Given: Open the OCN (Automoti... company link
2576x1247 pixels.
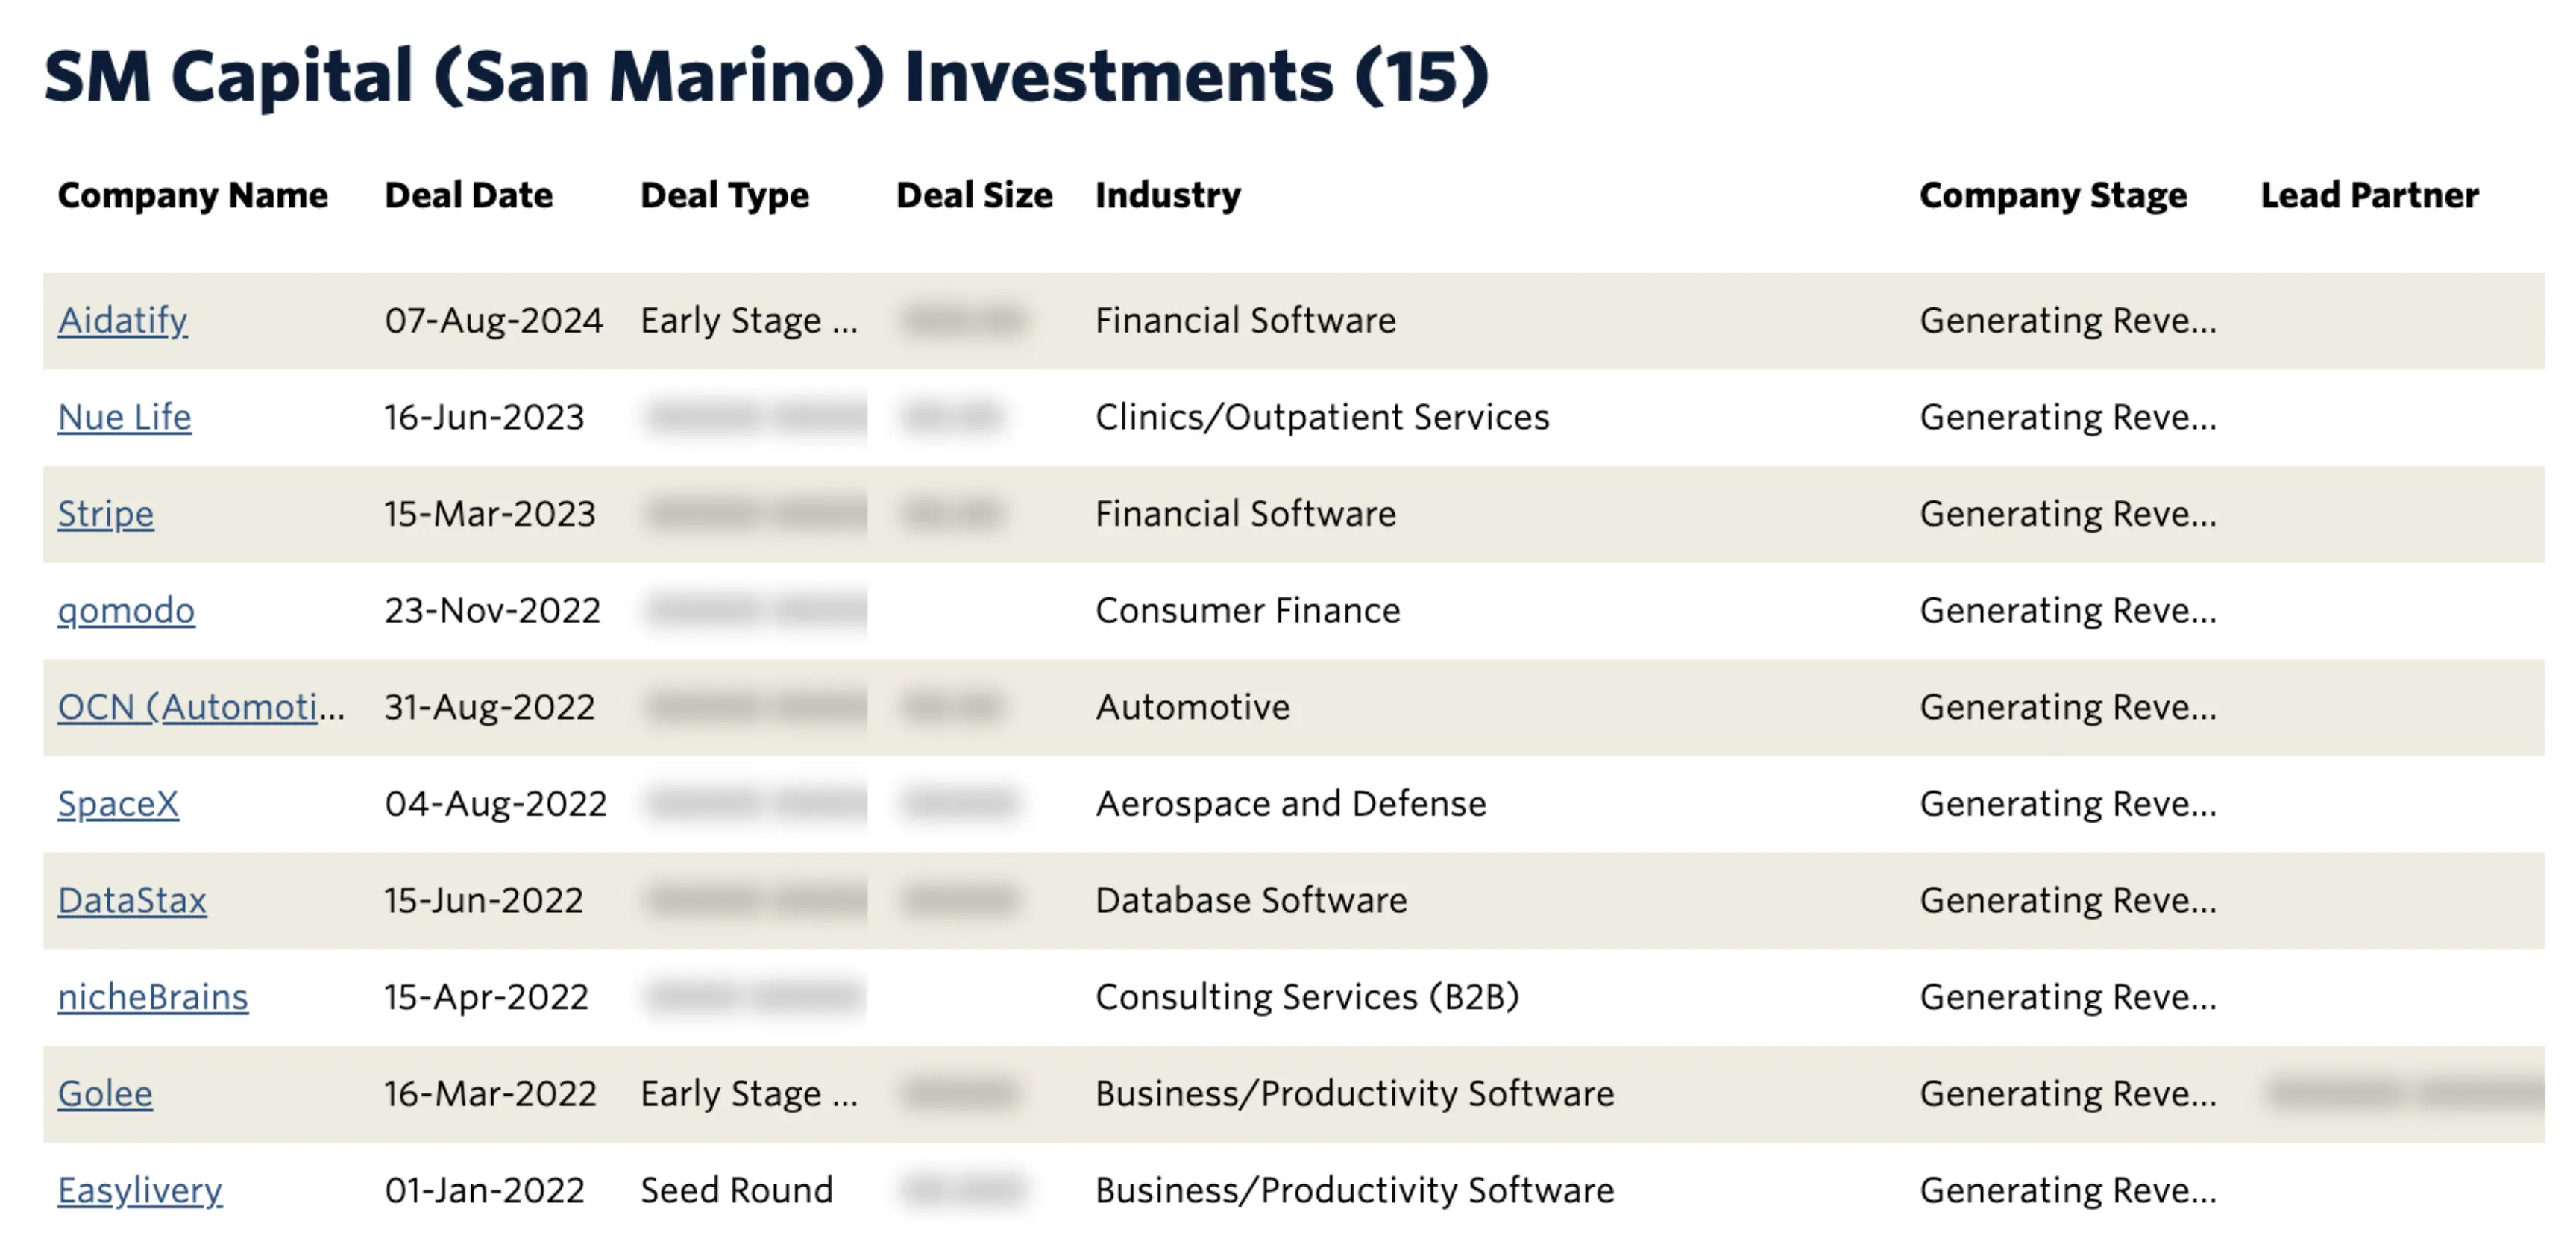Looking at the screenshot, I should [200, 707].
